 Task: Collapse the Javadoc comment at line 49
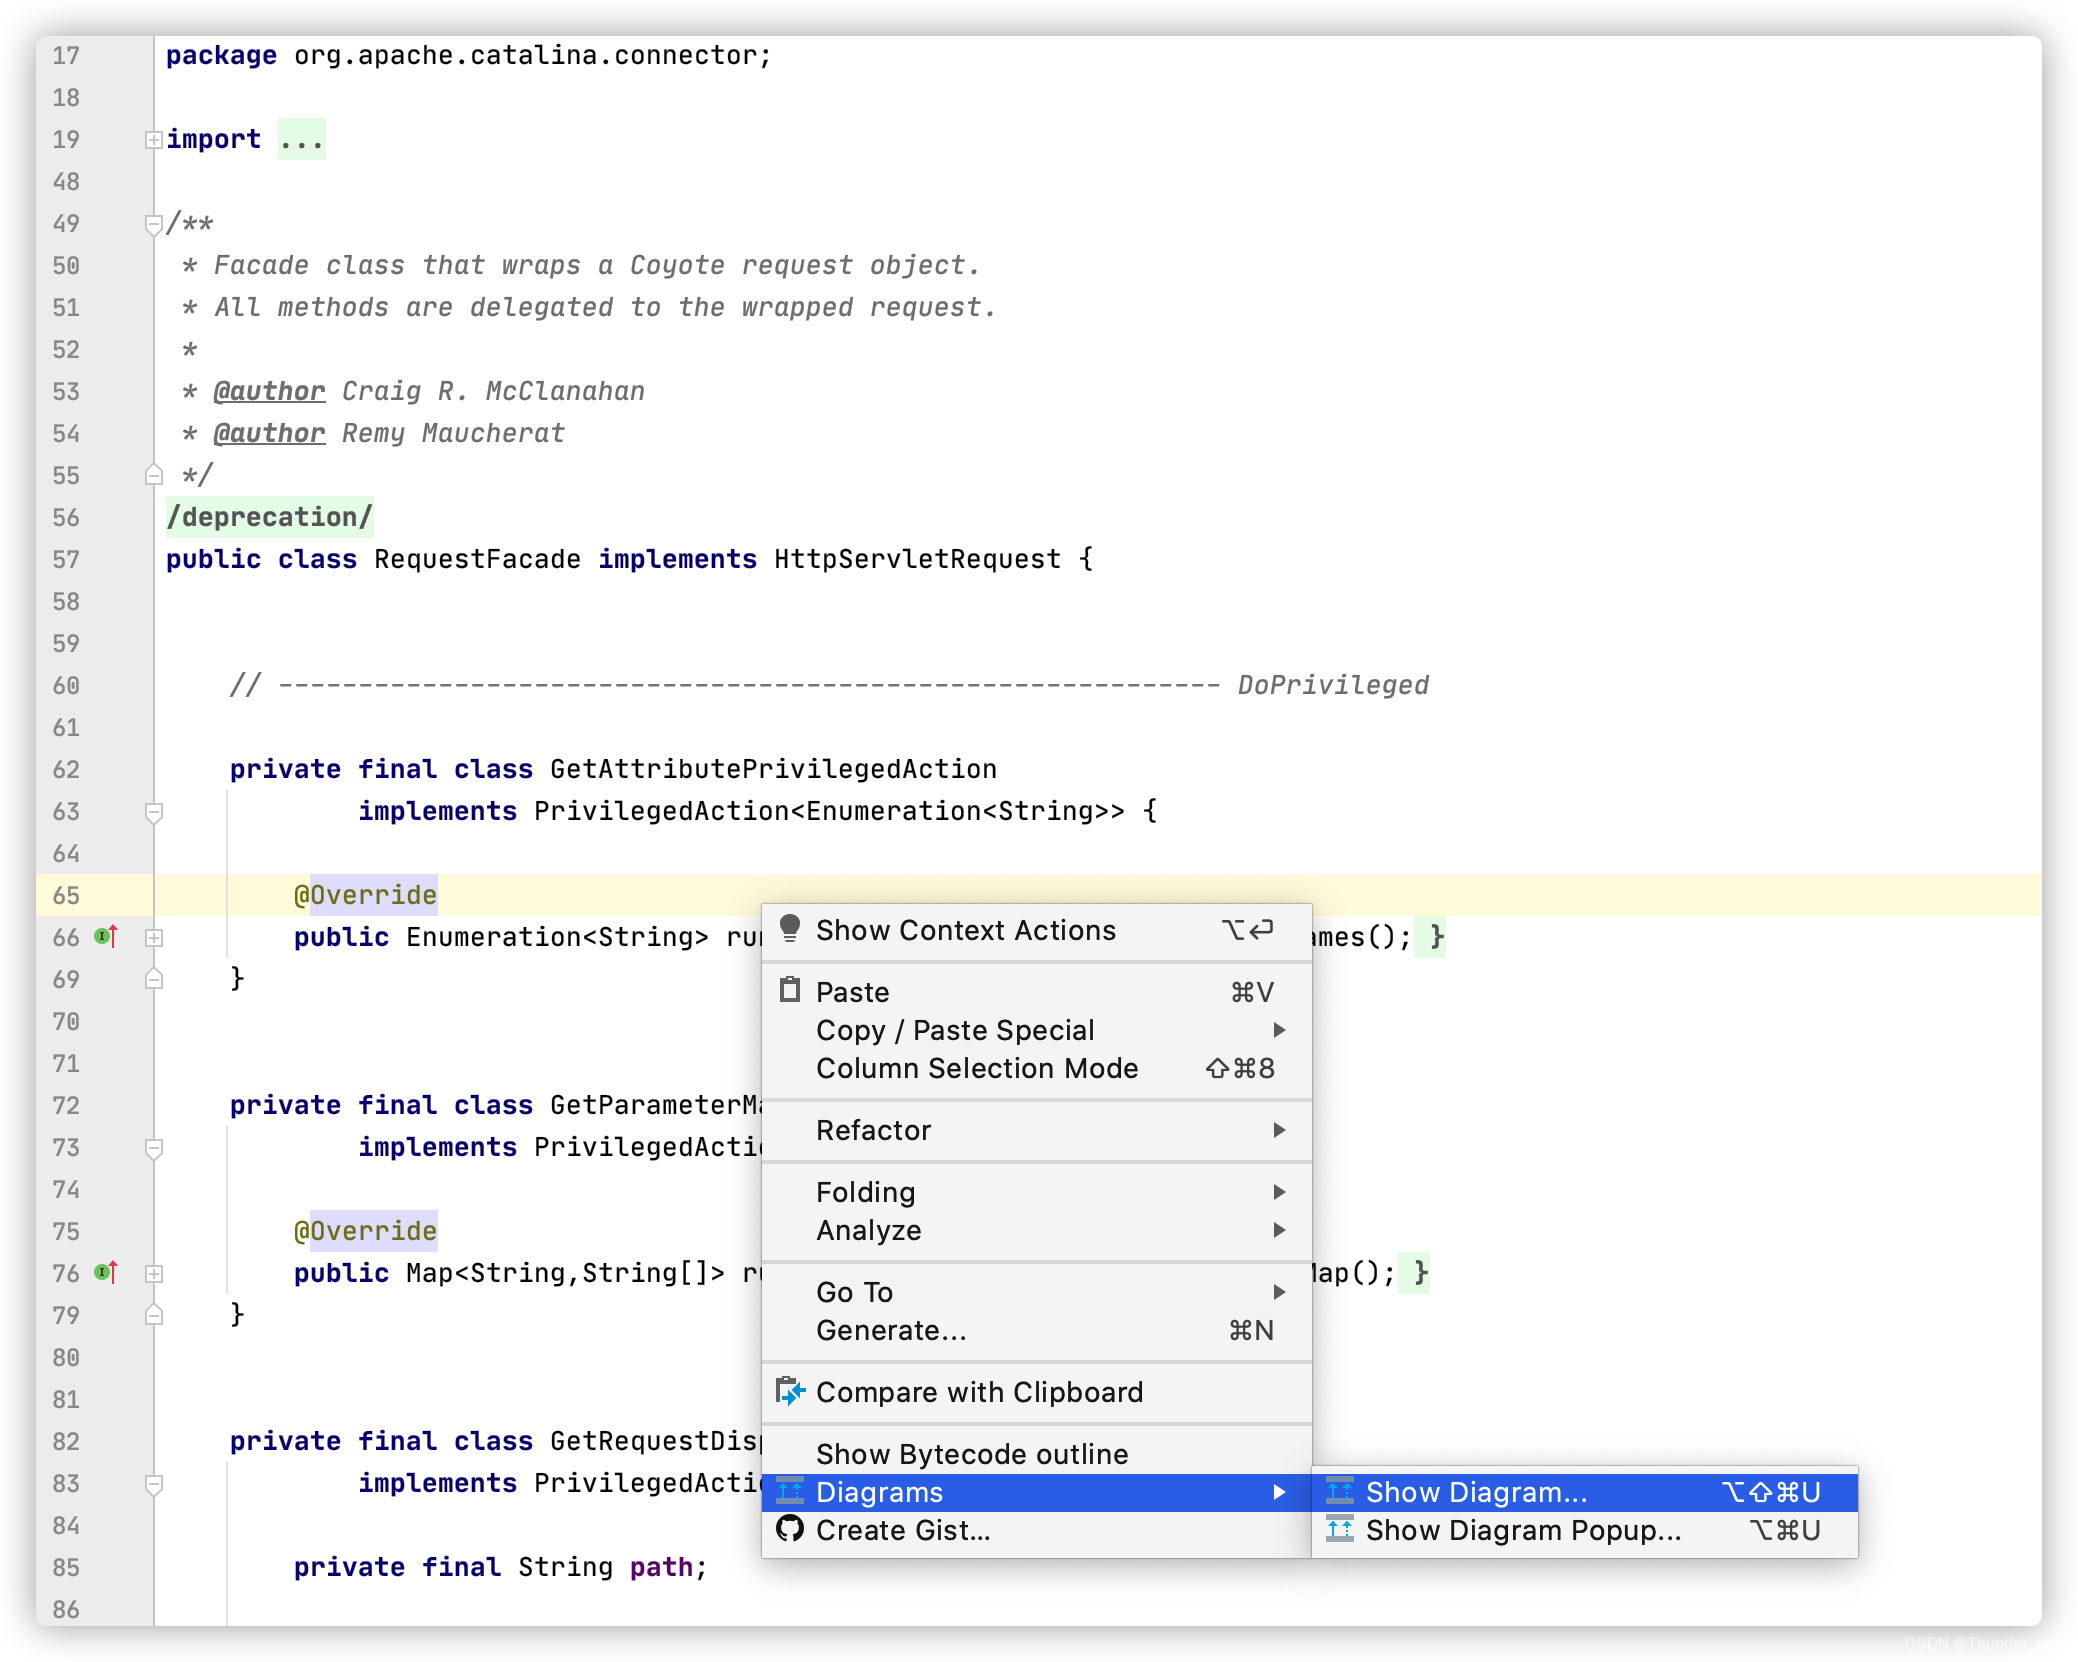(x=153, y=224)
